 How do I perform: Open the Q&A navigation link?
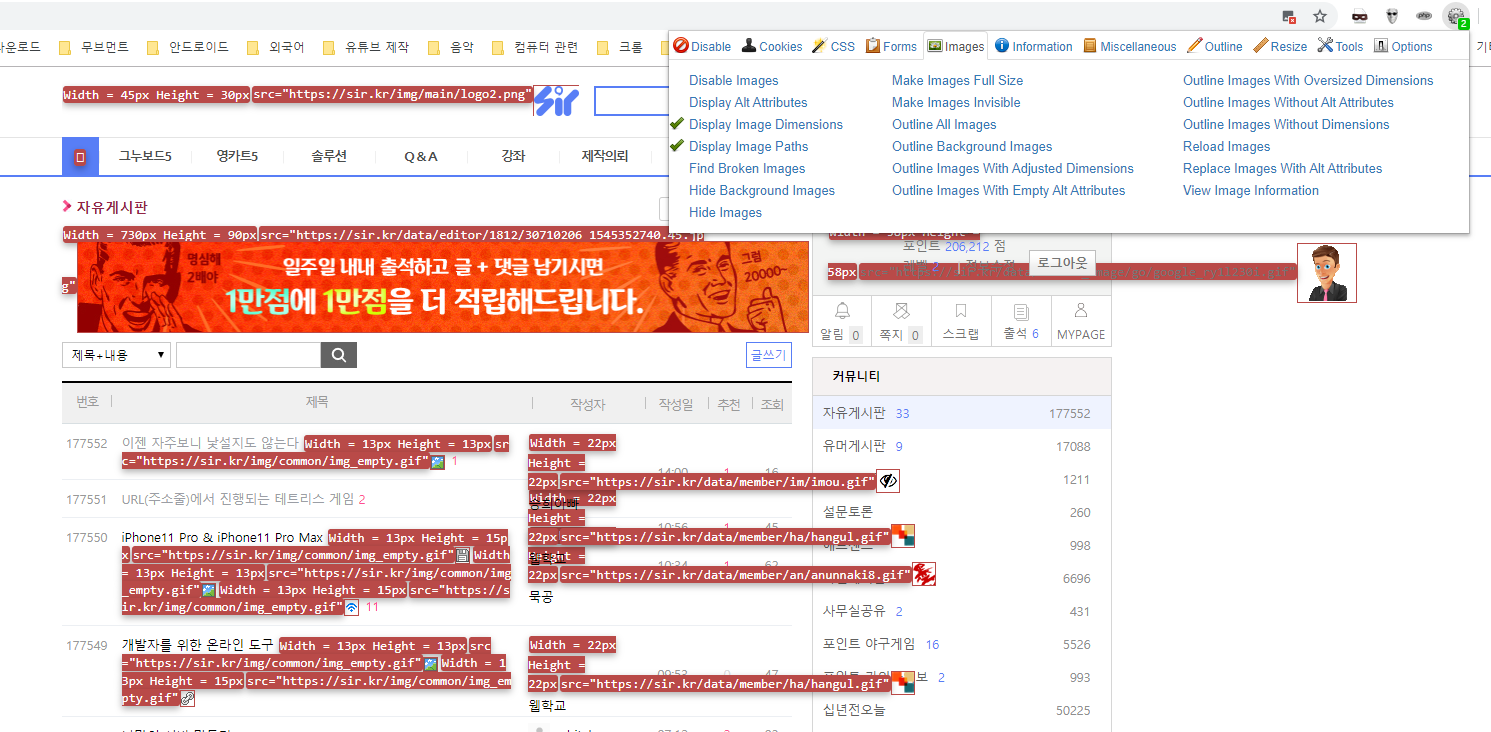421,156
